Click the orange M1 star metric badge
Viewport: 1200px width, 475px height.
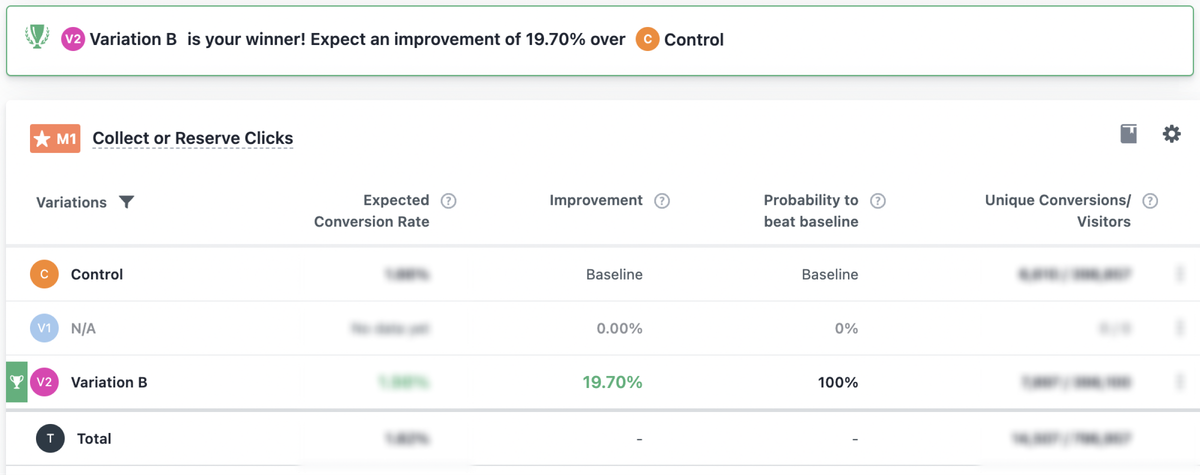click(55, 139)
